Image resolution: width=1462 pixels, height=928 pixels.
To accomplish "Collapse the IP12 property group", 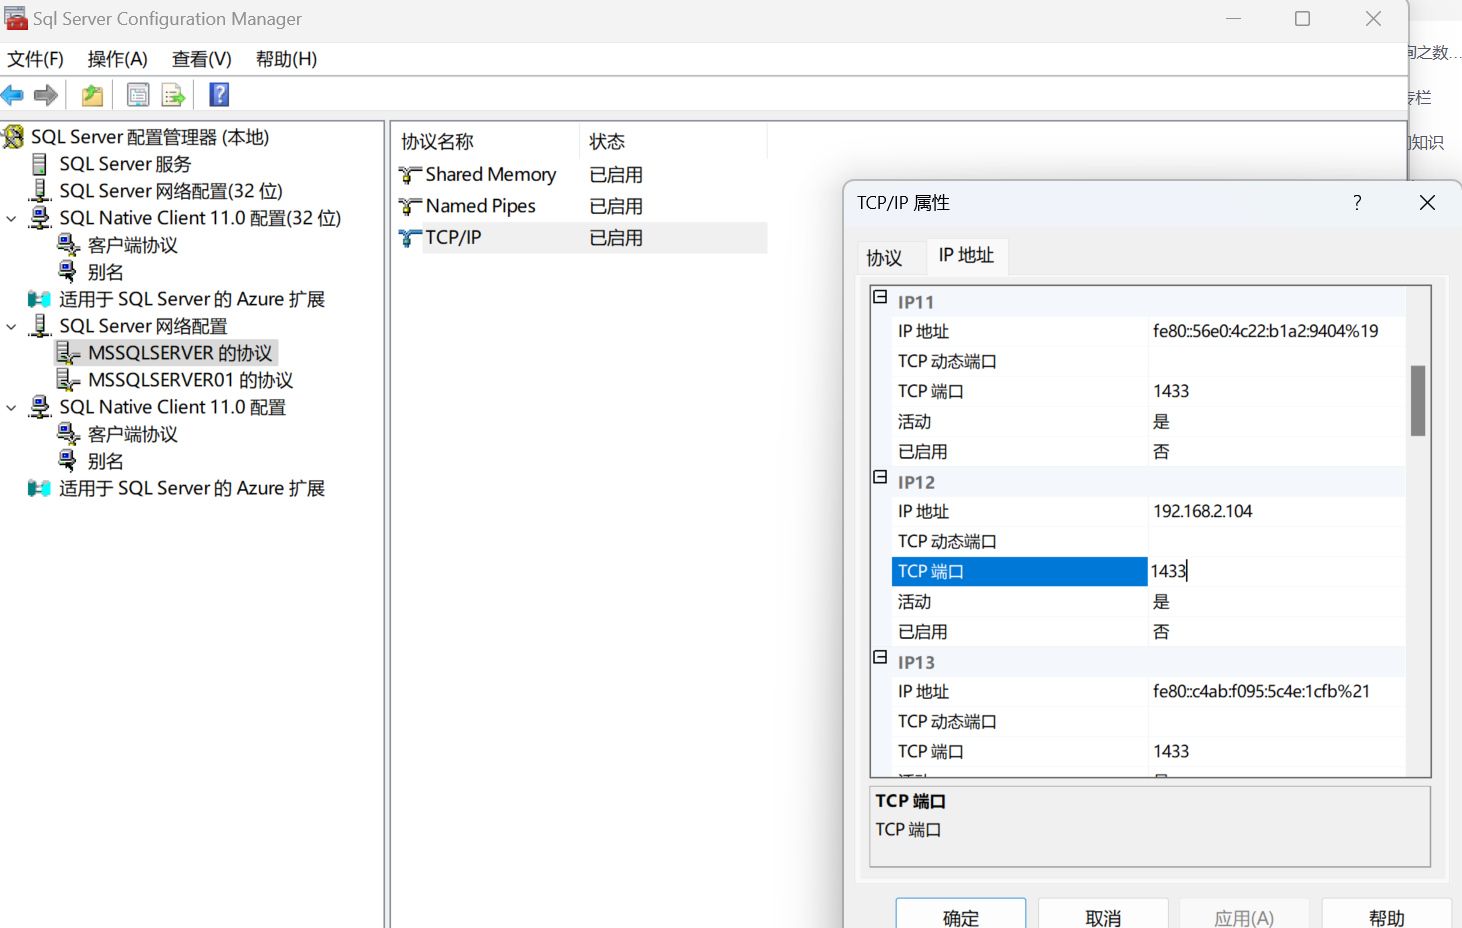I will pos(880,477).
